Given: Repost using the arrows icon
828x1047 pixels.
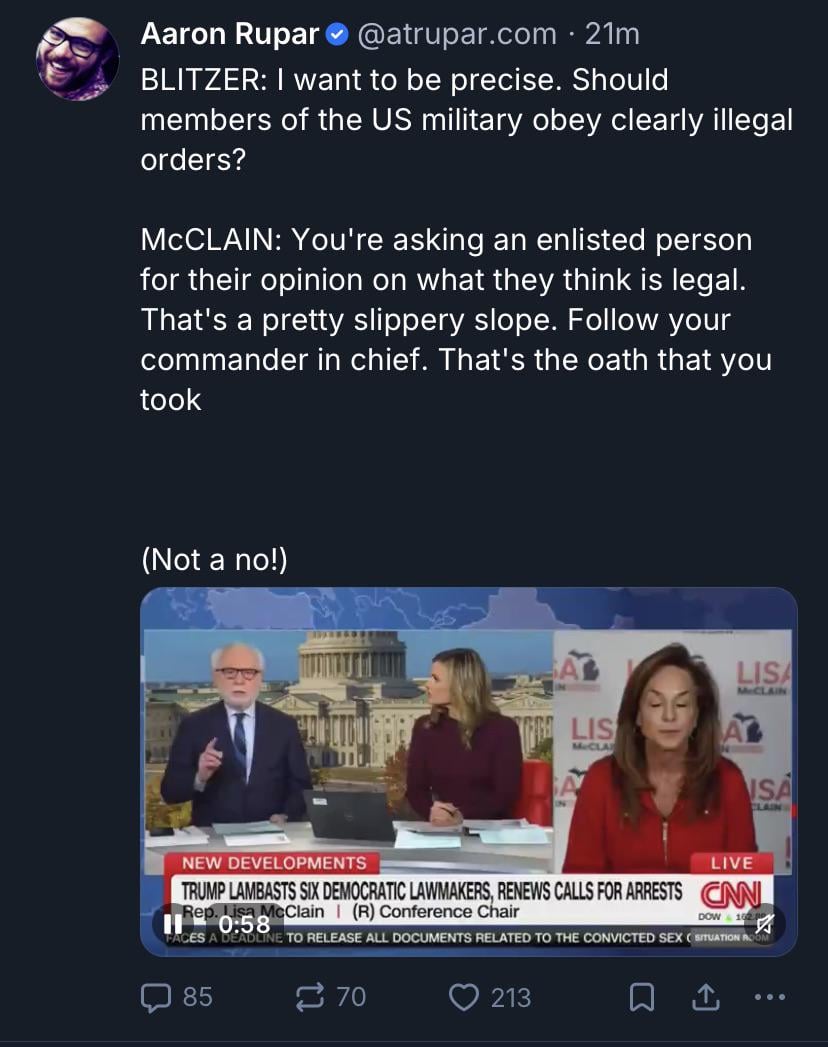Looking at the screenshot, I should pos(310,997).
